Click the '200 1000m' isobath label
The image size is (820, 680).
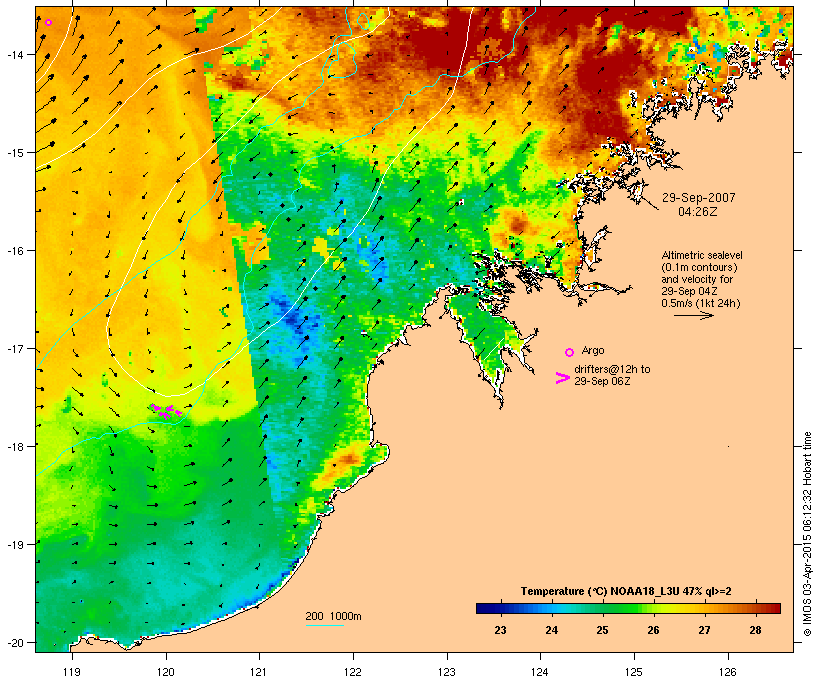coord(333,616)
